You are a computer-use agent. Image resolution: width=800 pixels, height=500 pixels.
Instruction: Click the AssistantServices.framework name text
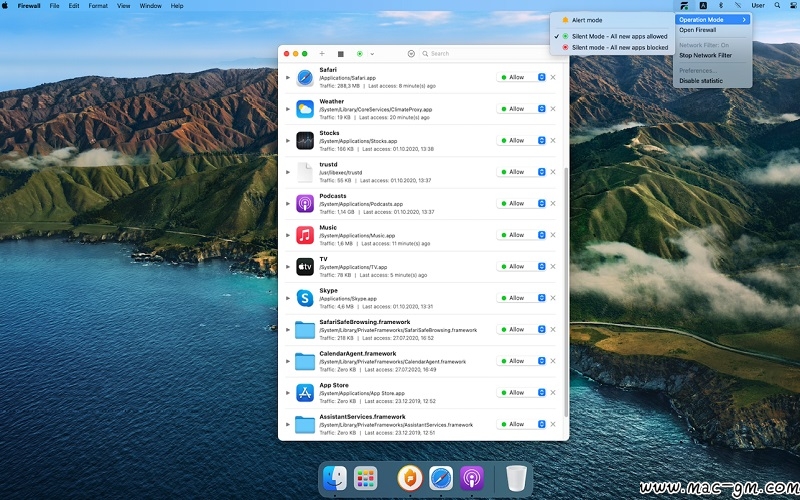362,417
